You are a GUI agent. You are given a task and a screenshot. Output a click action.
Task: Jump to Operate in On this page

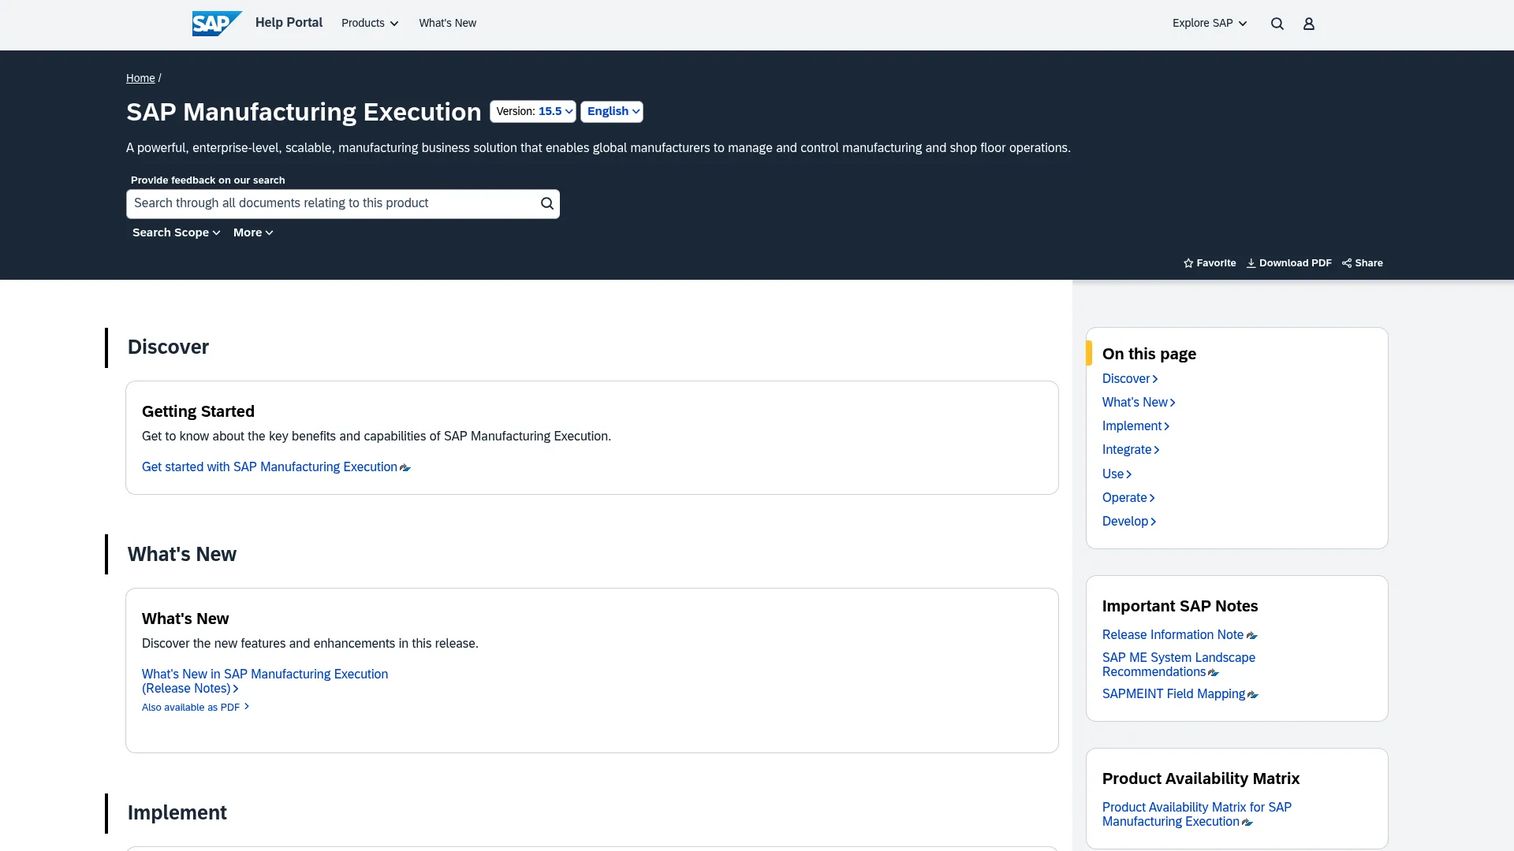(x=1129, y=498)
